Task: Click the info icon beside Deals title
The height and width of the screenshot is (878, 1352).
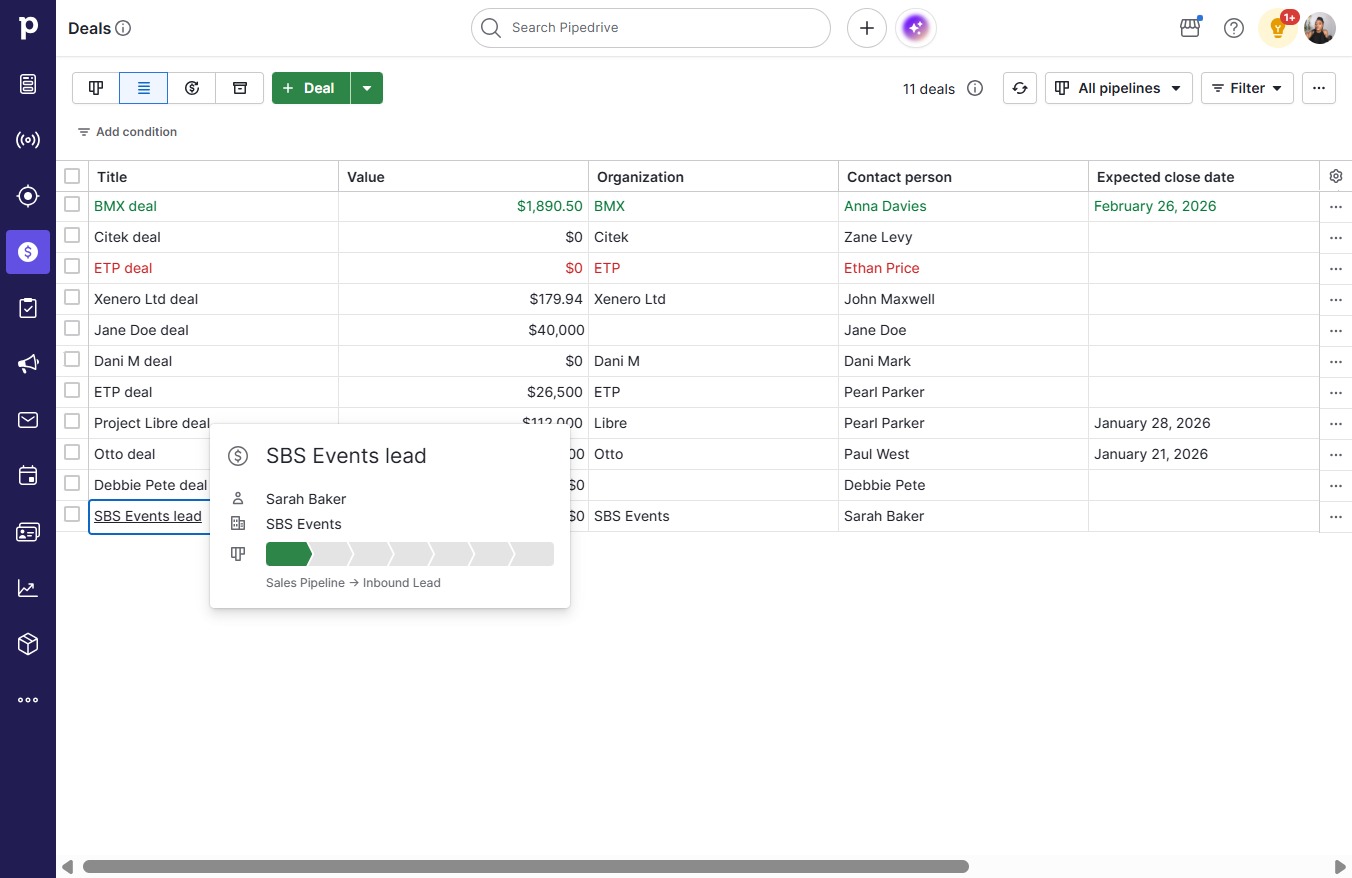Action: (124, 28)
